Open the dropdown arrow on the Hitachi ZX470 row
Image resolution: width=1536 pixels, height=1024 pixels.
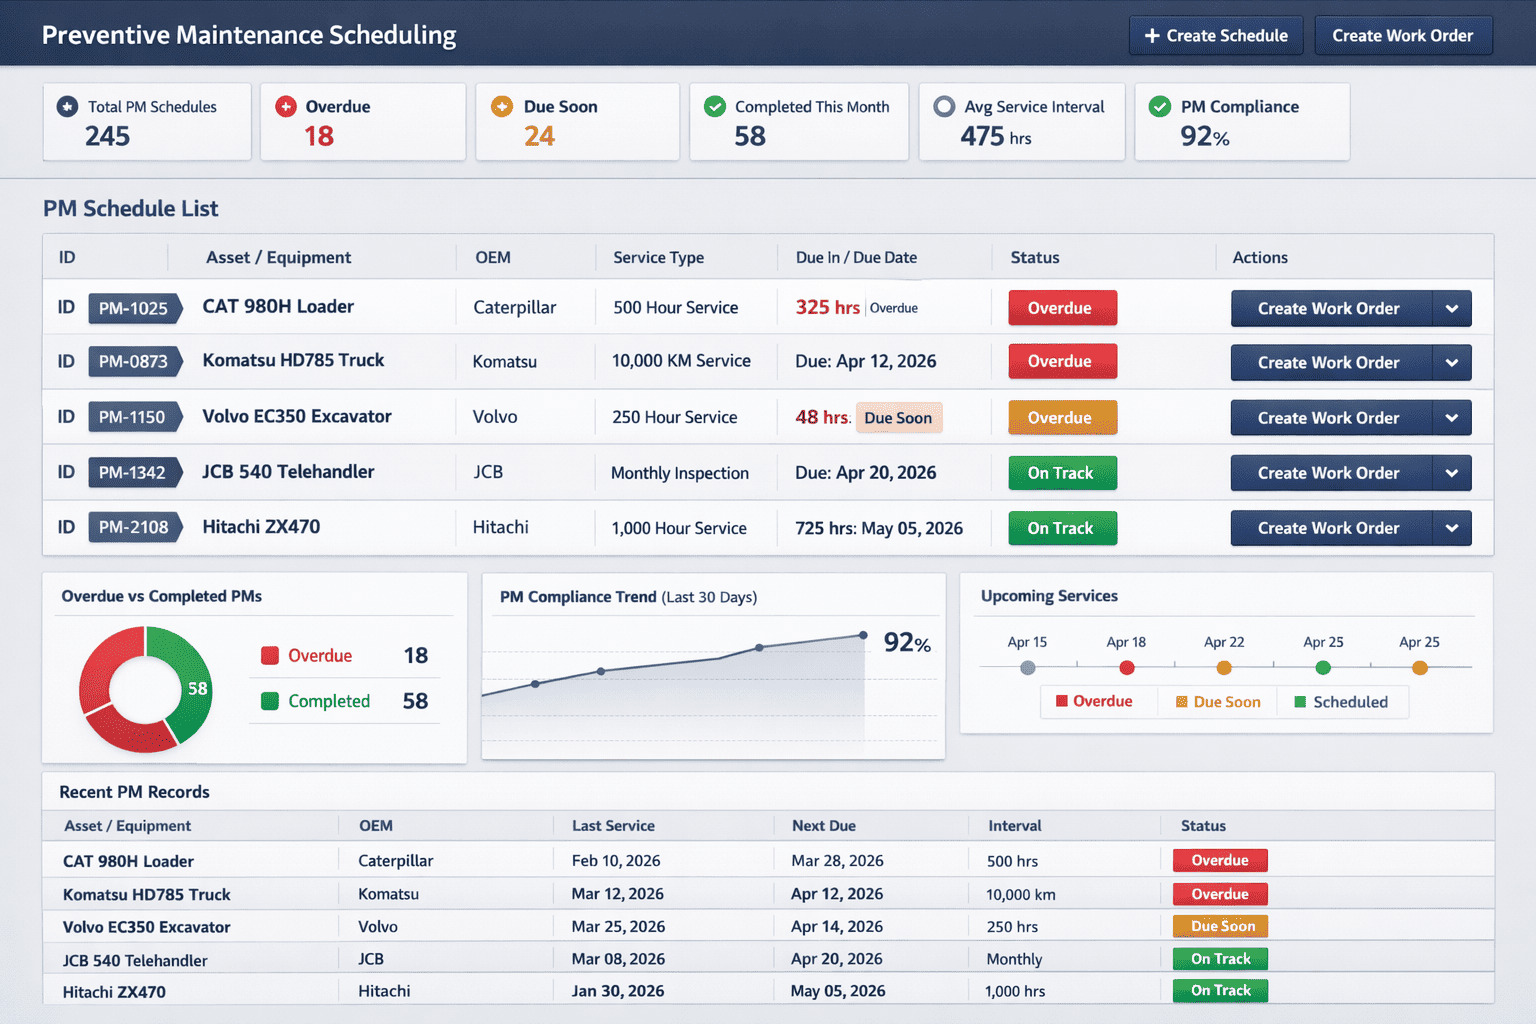(x=1451, y=527)
